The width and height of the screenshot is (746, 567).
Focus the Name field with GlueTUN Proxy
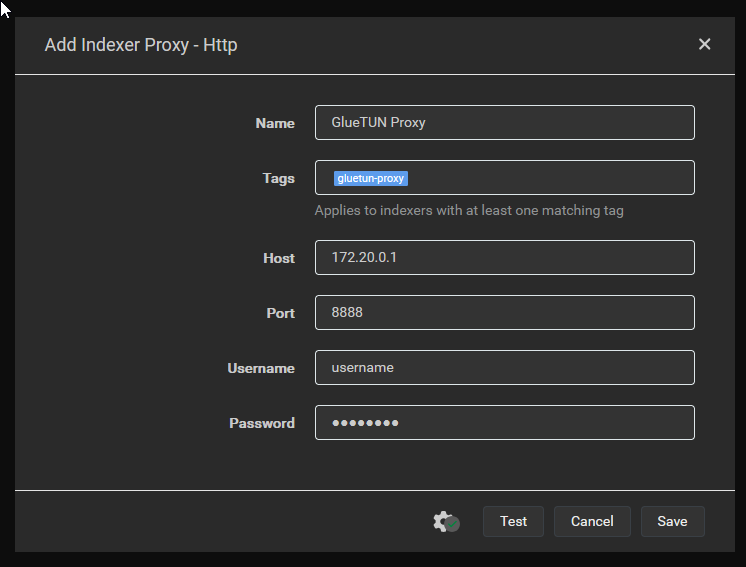pos(505,123)
